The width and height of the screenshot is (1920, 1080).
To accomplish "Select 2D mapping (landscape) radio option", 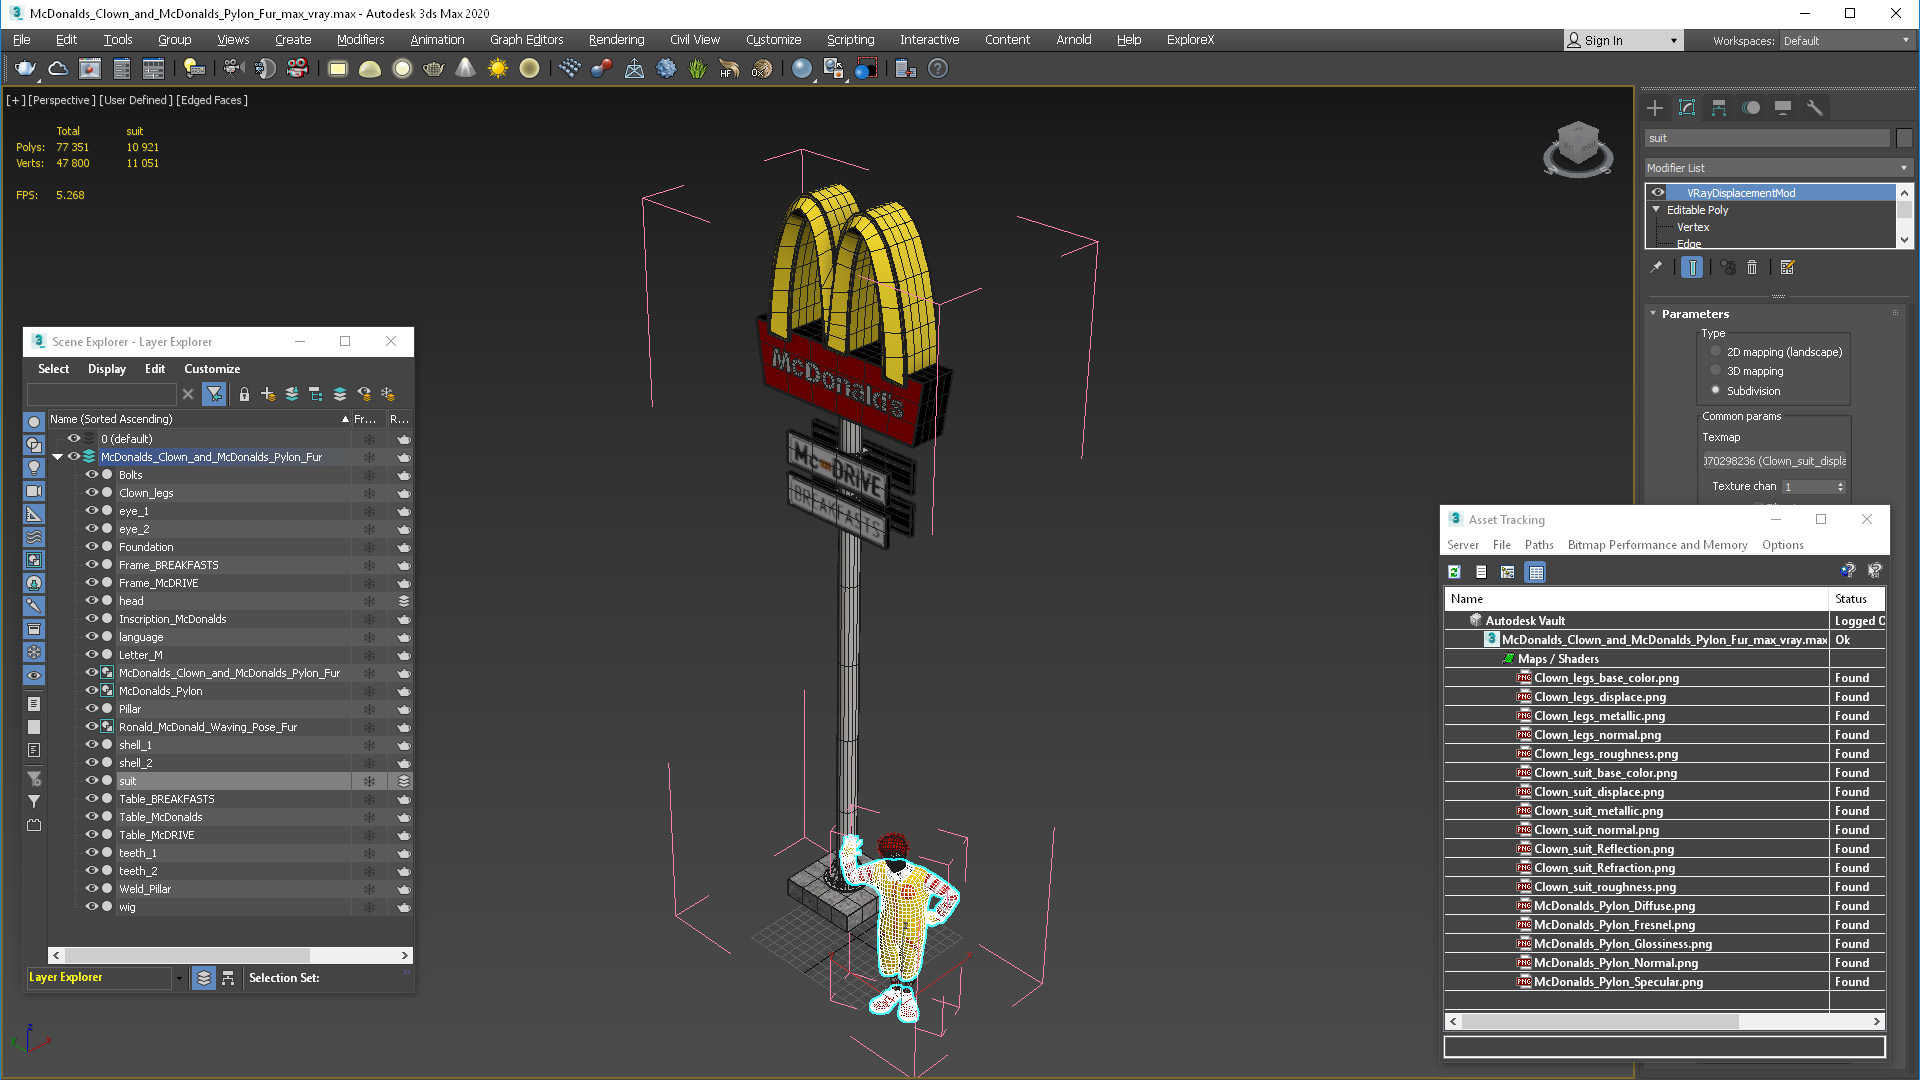I will tap(1716, 351).
